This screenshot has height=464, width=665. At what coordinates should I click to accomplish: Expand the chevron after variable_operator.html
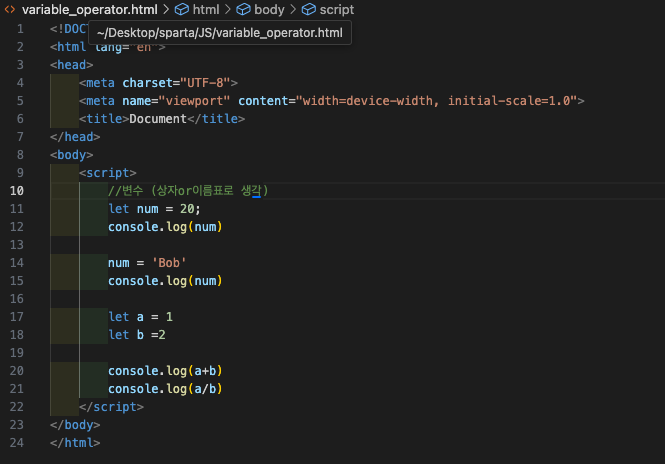pos(166,9)
